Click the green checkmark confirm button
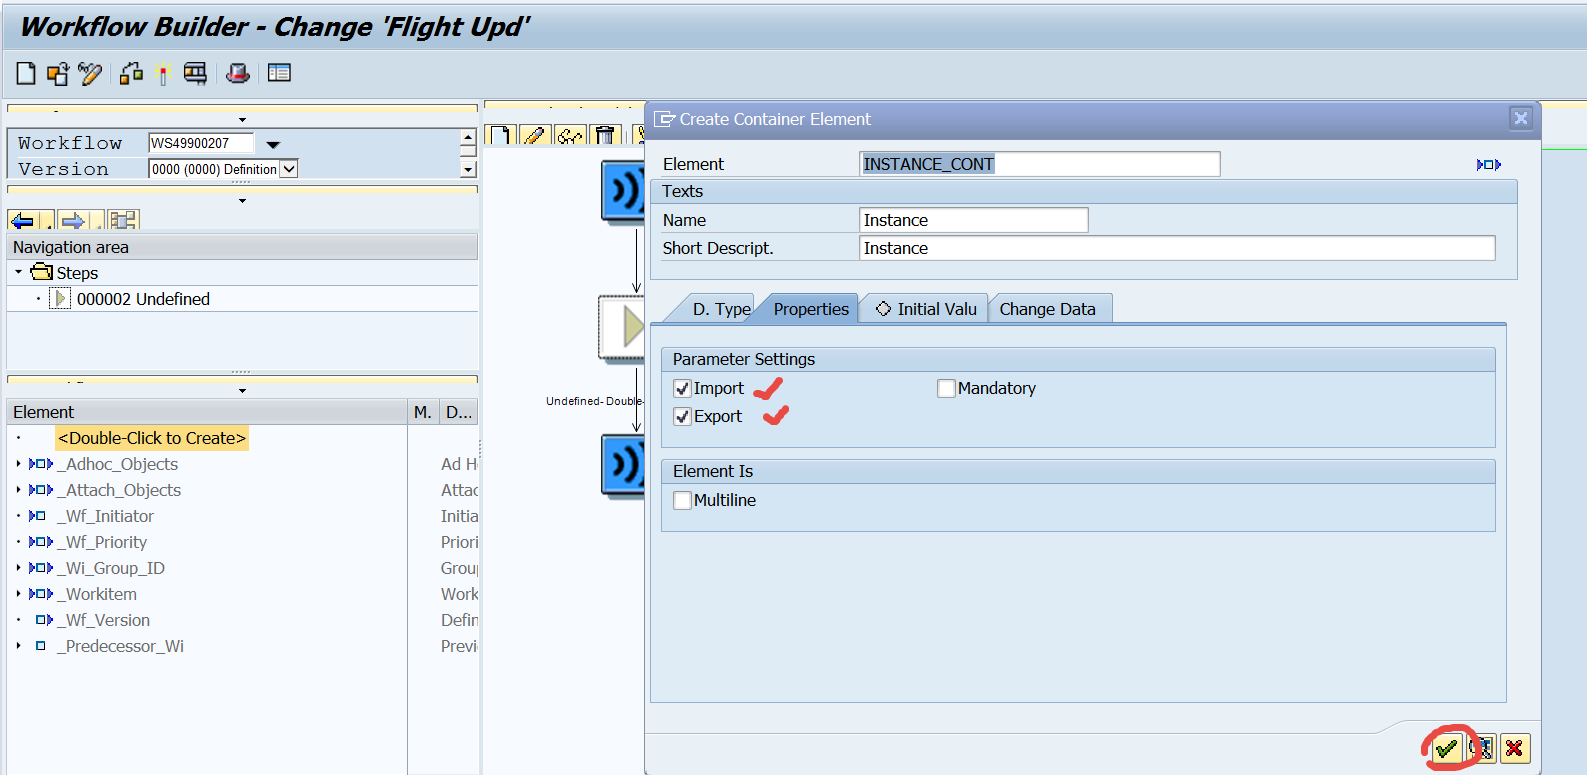 [x=1446, y=748]
